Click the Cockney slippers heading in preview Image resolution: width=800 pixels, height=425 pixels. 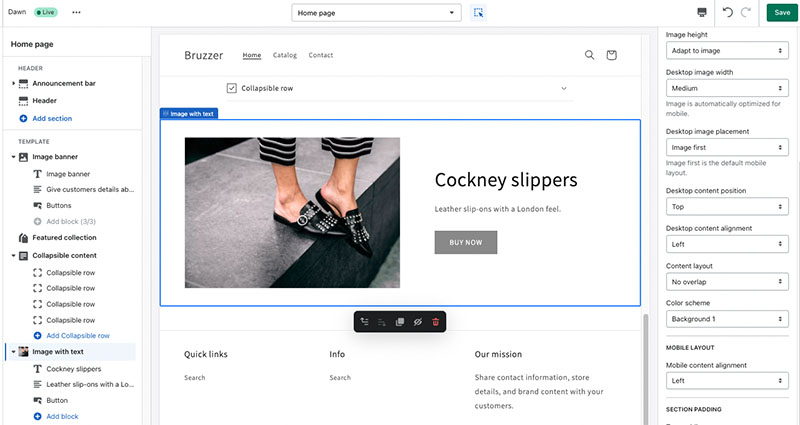(x=506, y=180)
